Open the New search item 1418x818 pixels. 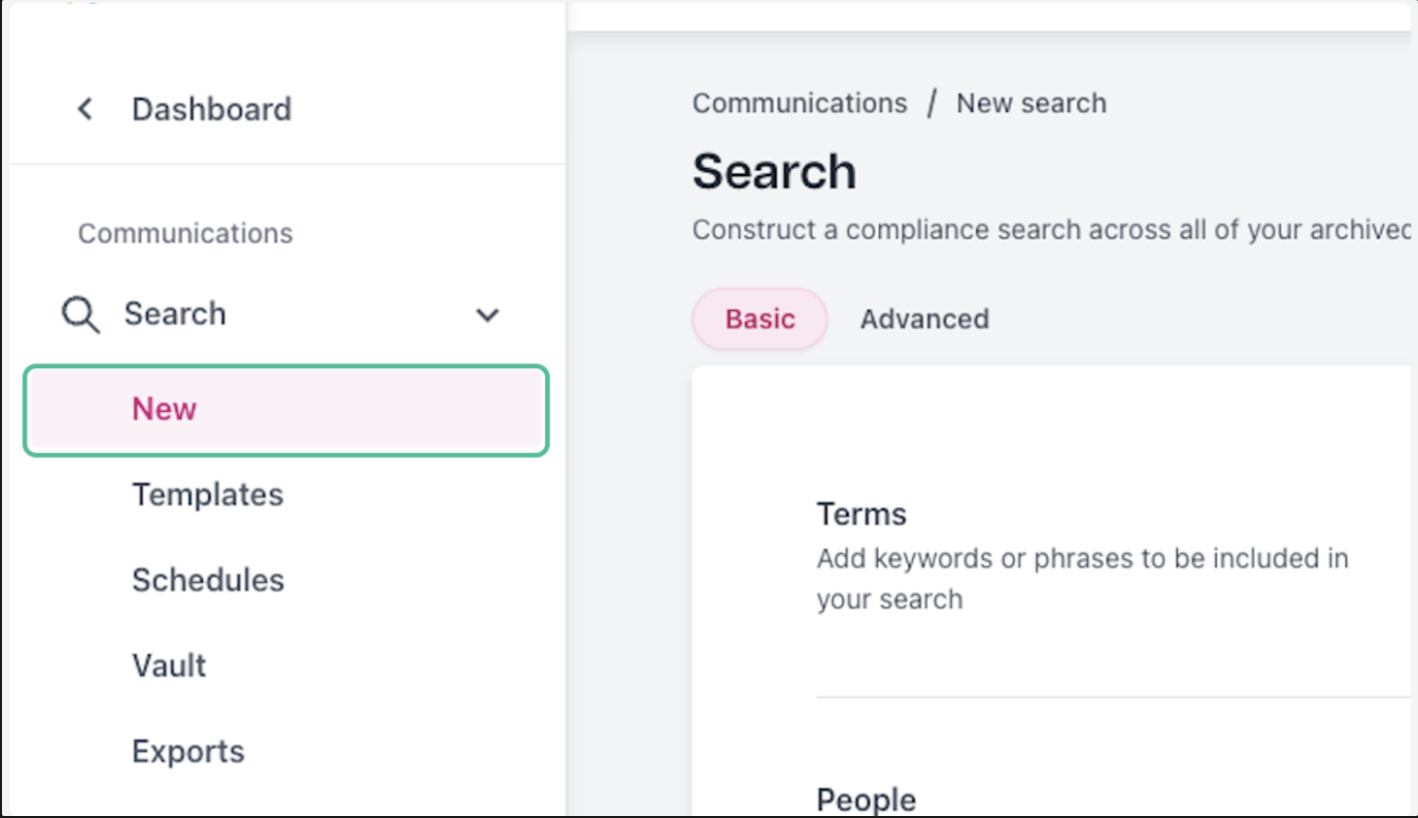286,410
